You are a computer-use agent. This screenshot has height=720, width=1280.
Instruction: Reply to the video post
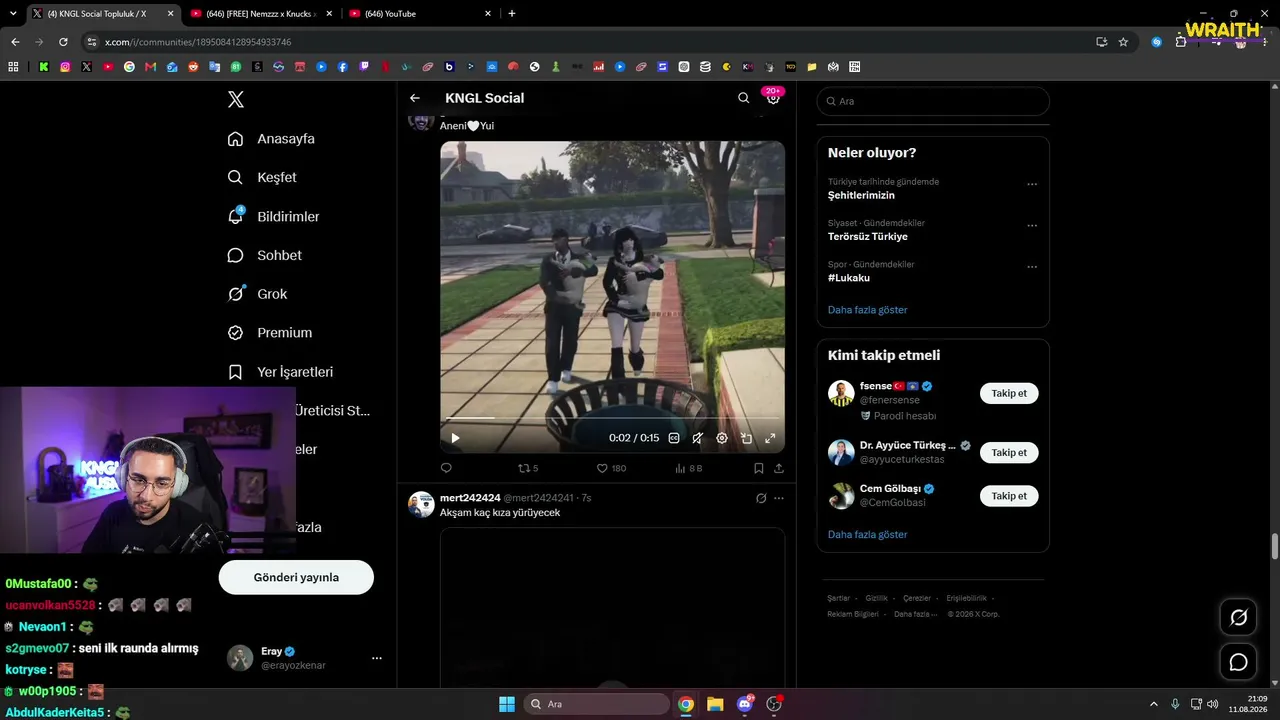446,468
